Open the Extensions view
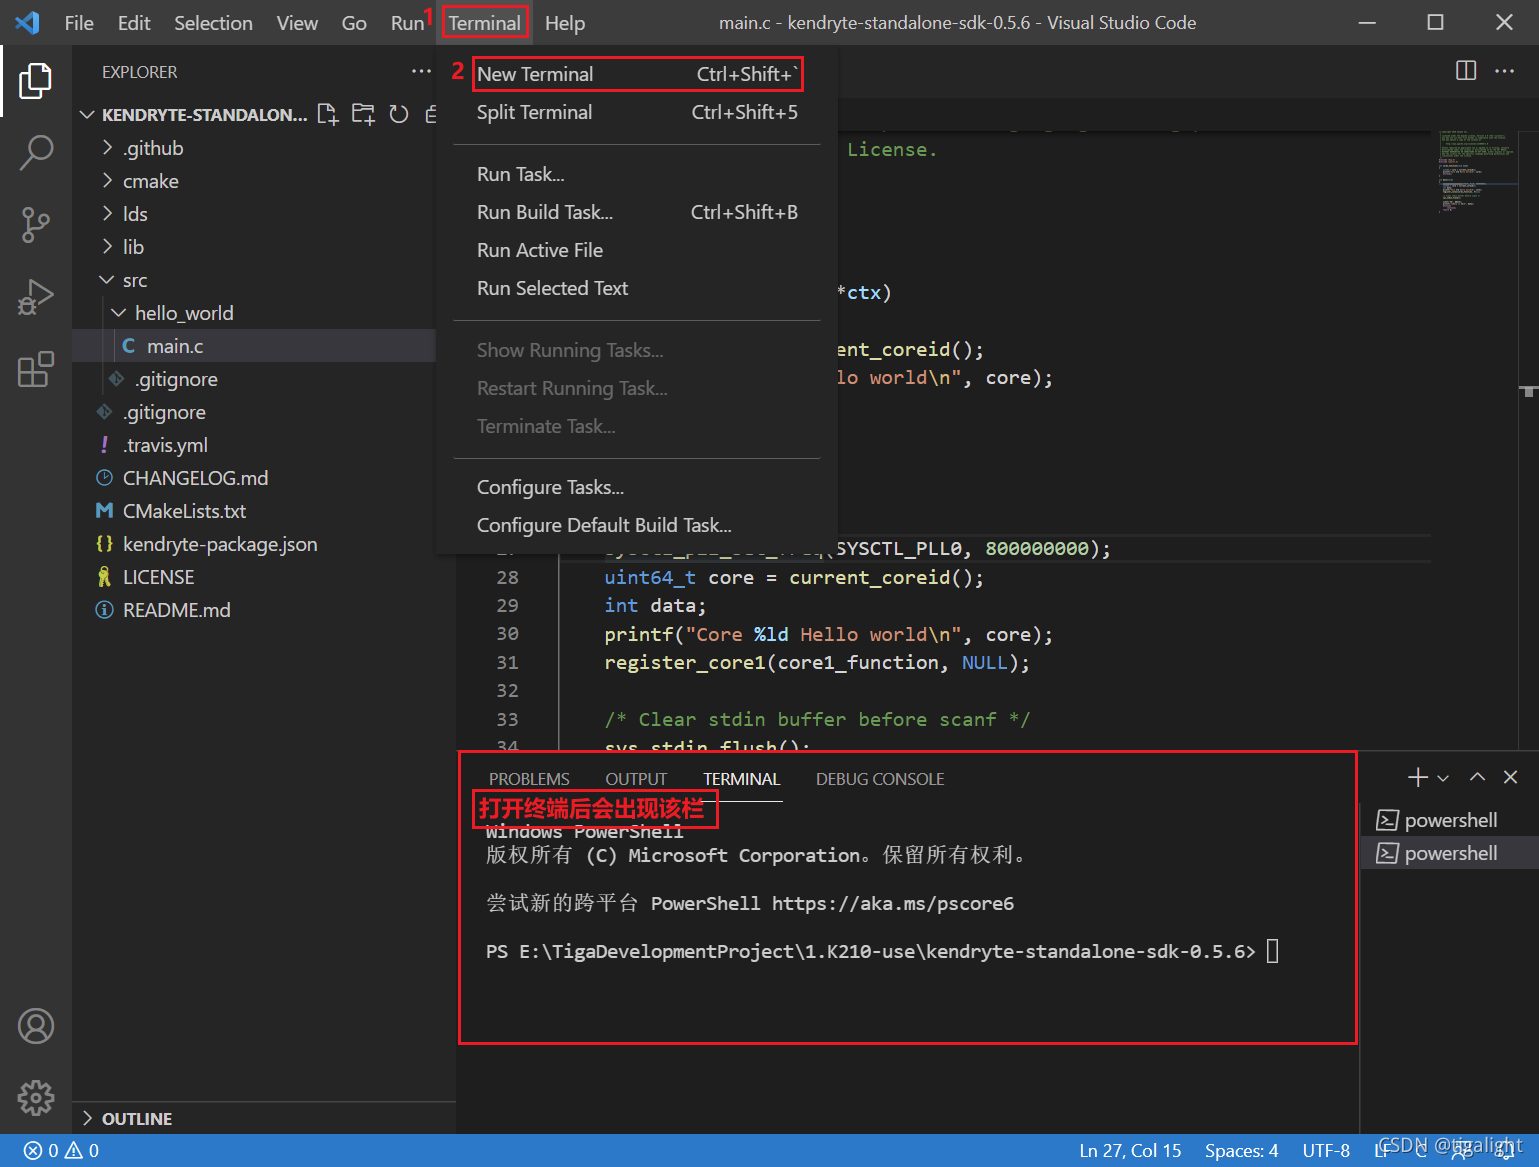Viewport: 1539px width, 1167px height. [36, 369]
